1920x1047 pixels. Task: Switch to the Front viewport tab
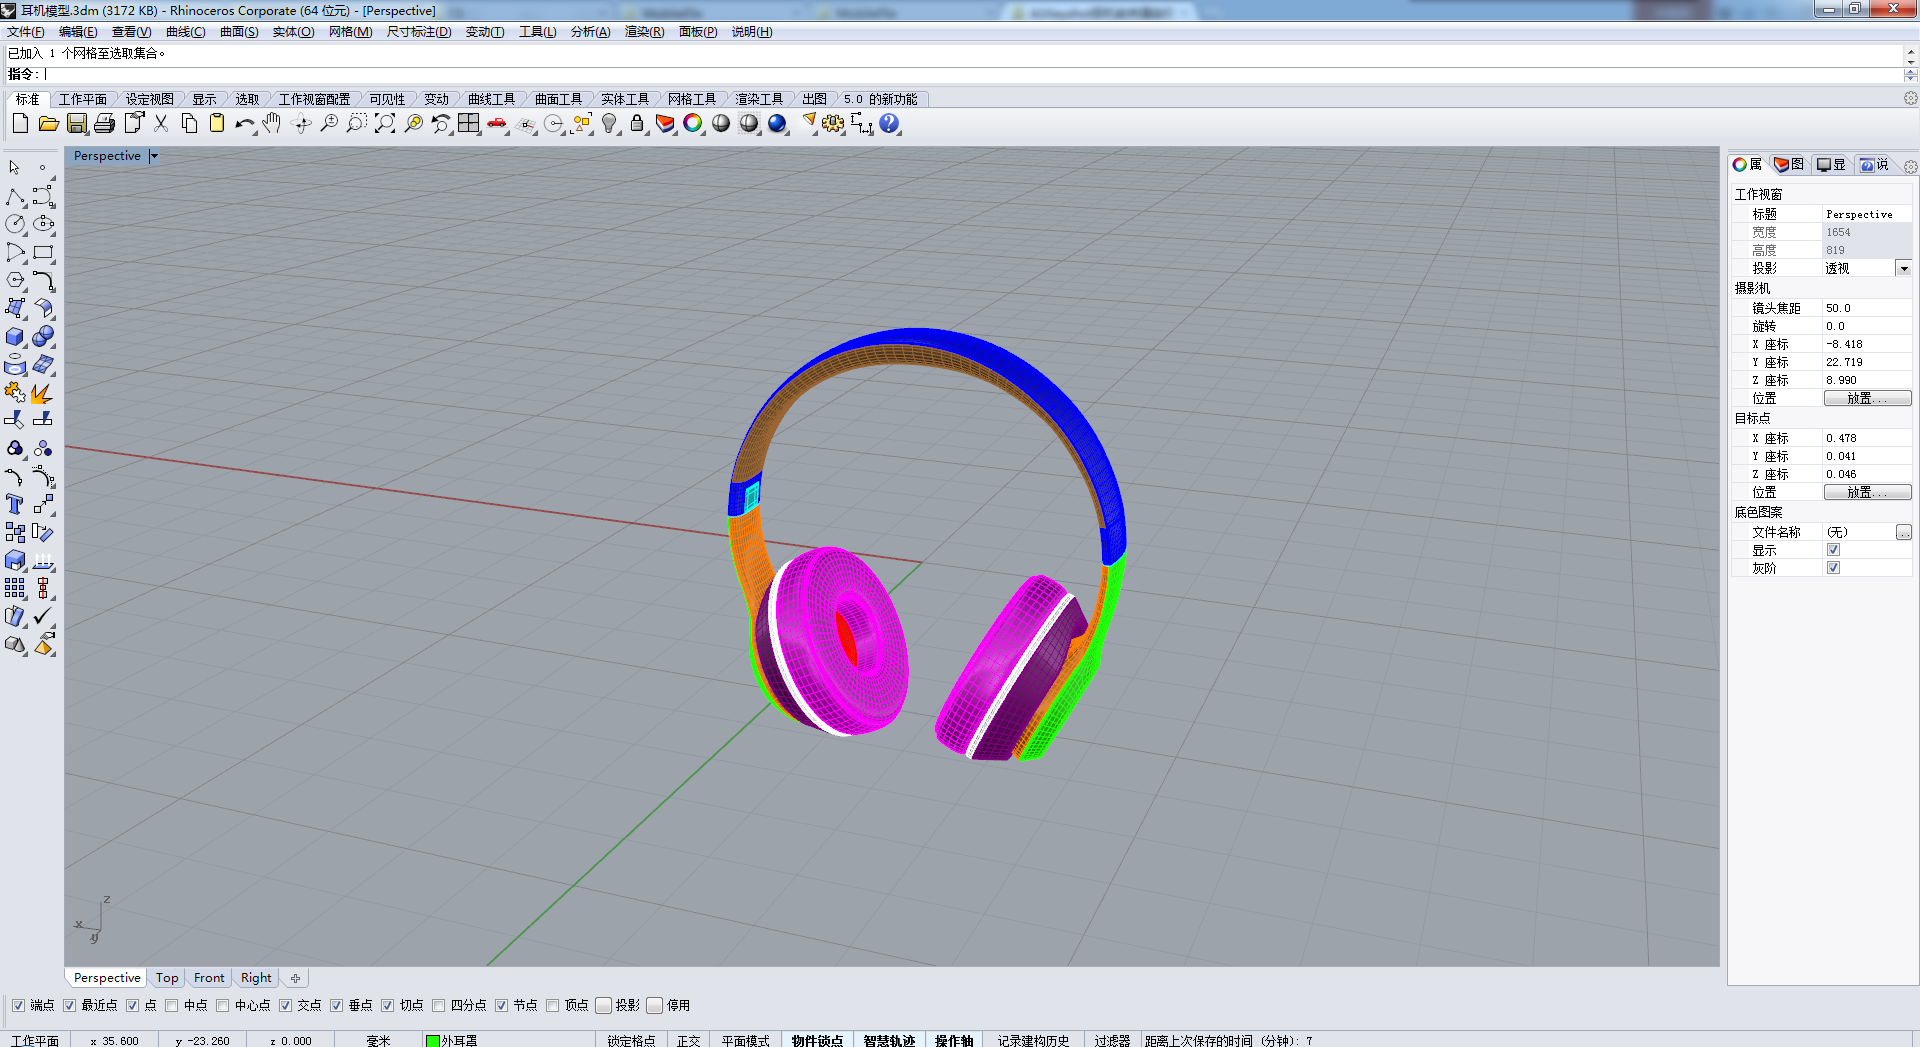click(209, 978)
